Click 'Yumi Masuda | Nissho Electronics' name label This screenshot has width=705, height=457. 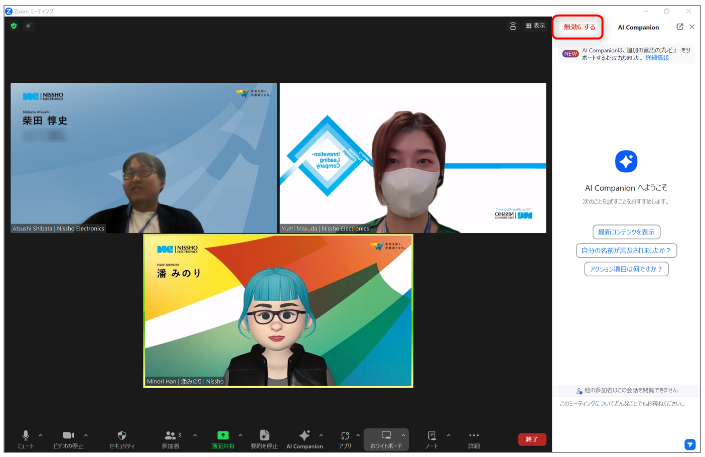(325, 228)
